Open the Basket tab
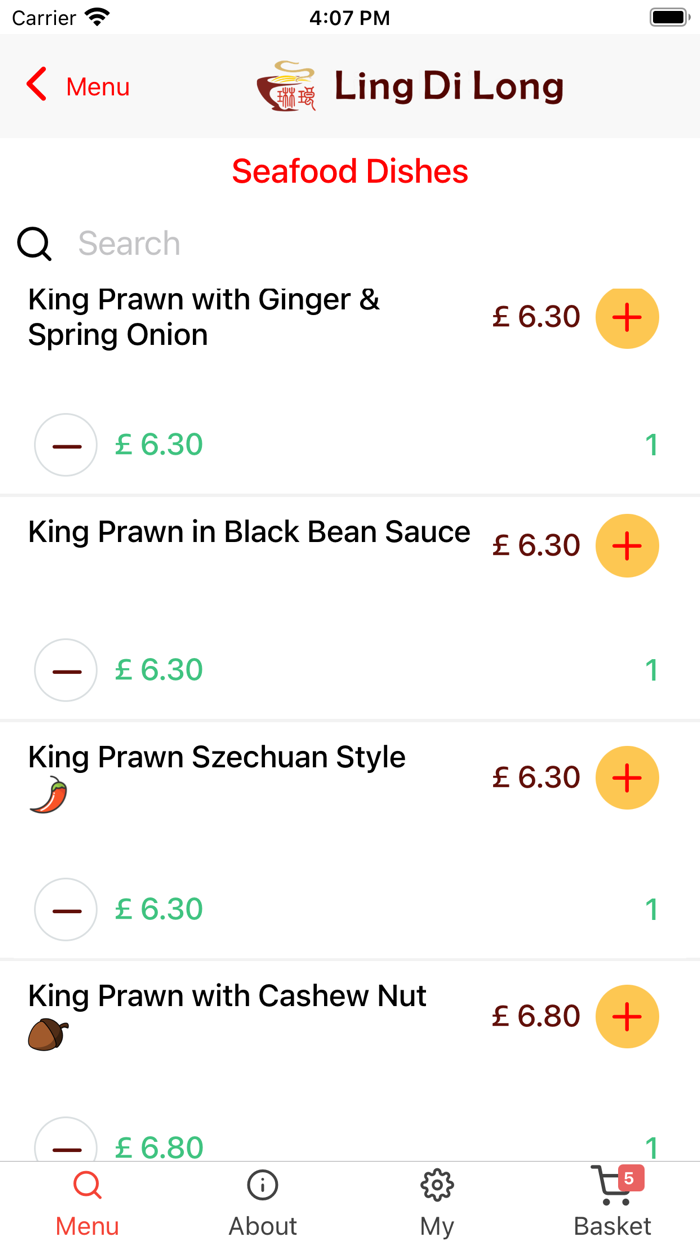The image size is (700, 1244). click(x=612, y=1203)
